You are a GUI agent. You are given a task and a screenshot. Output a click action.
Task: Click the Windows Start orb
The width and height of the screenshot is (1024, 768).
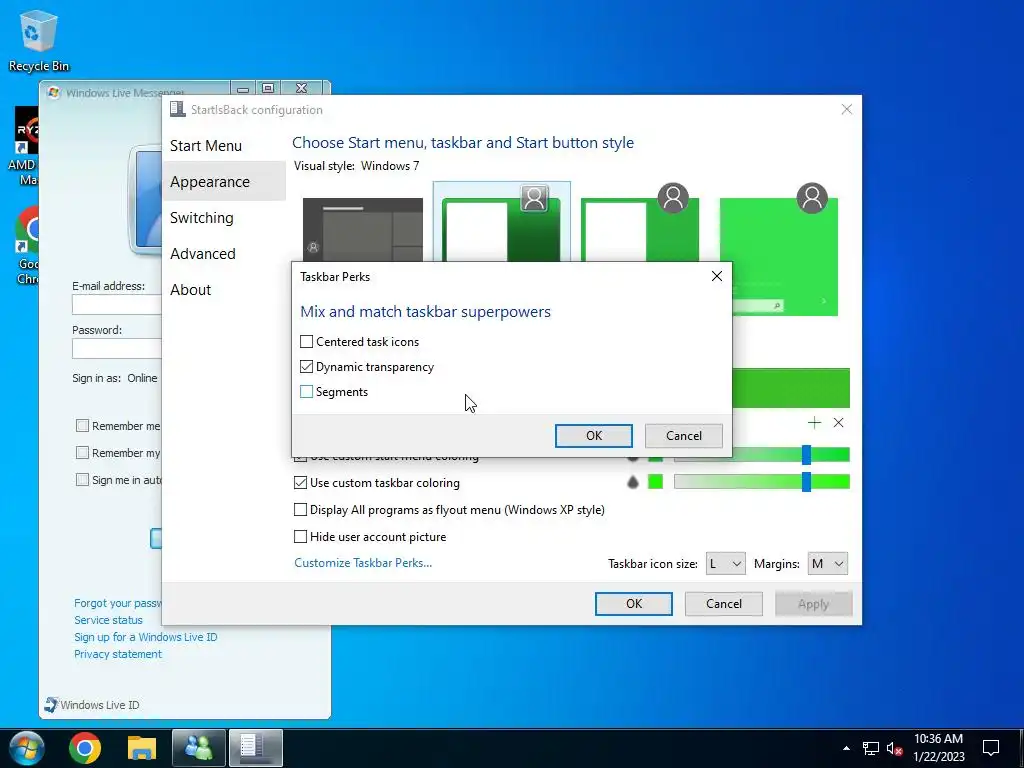(27, 748)
